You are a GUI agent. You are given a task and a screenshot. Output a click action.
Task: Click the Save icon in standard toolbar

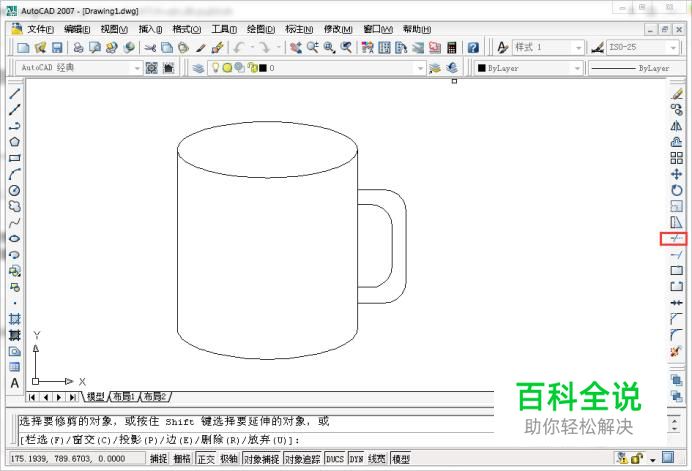(x=57, y=47)
